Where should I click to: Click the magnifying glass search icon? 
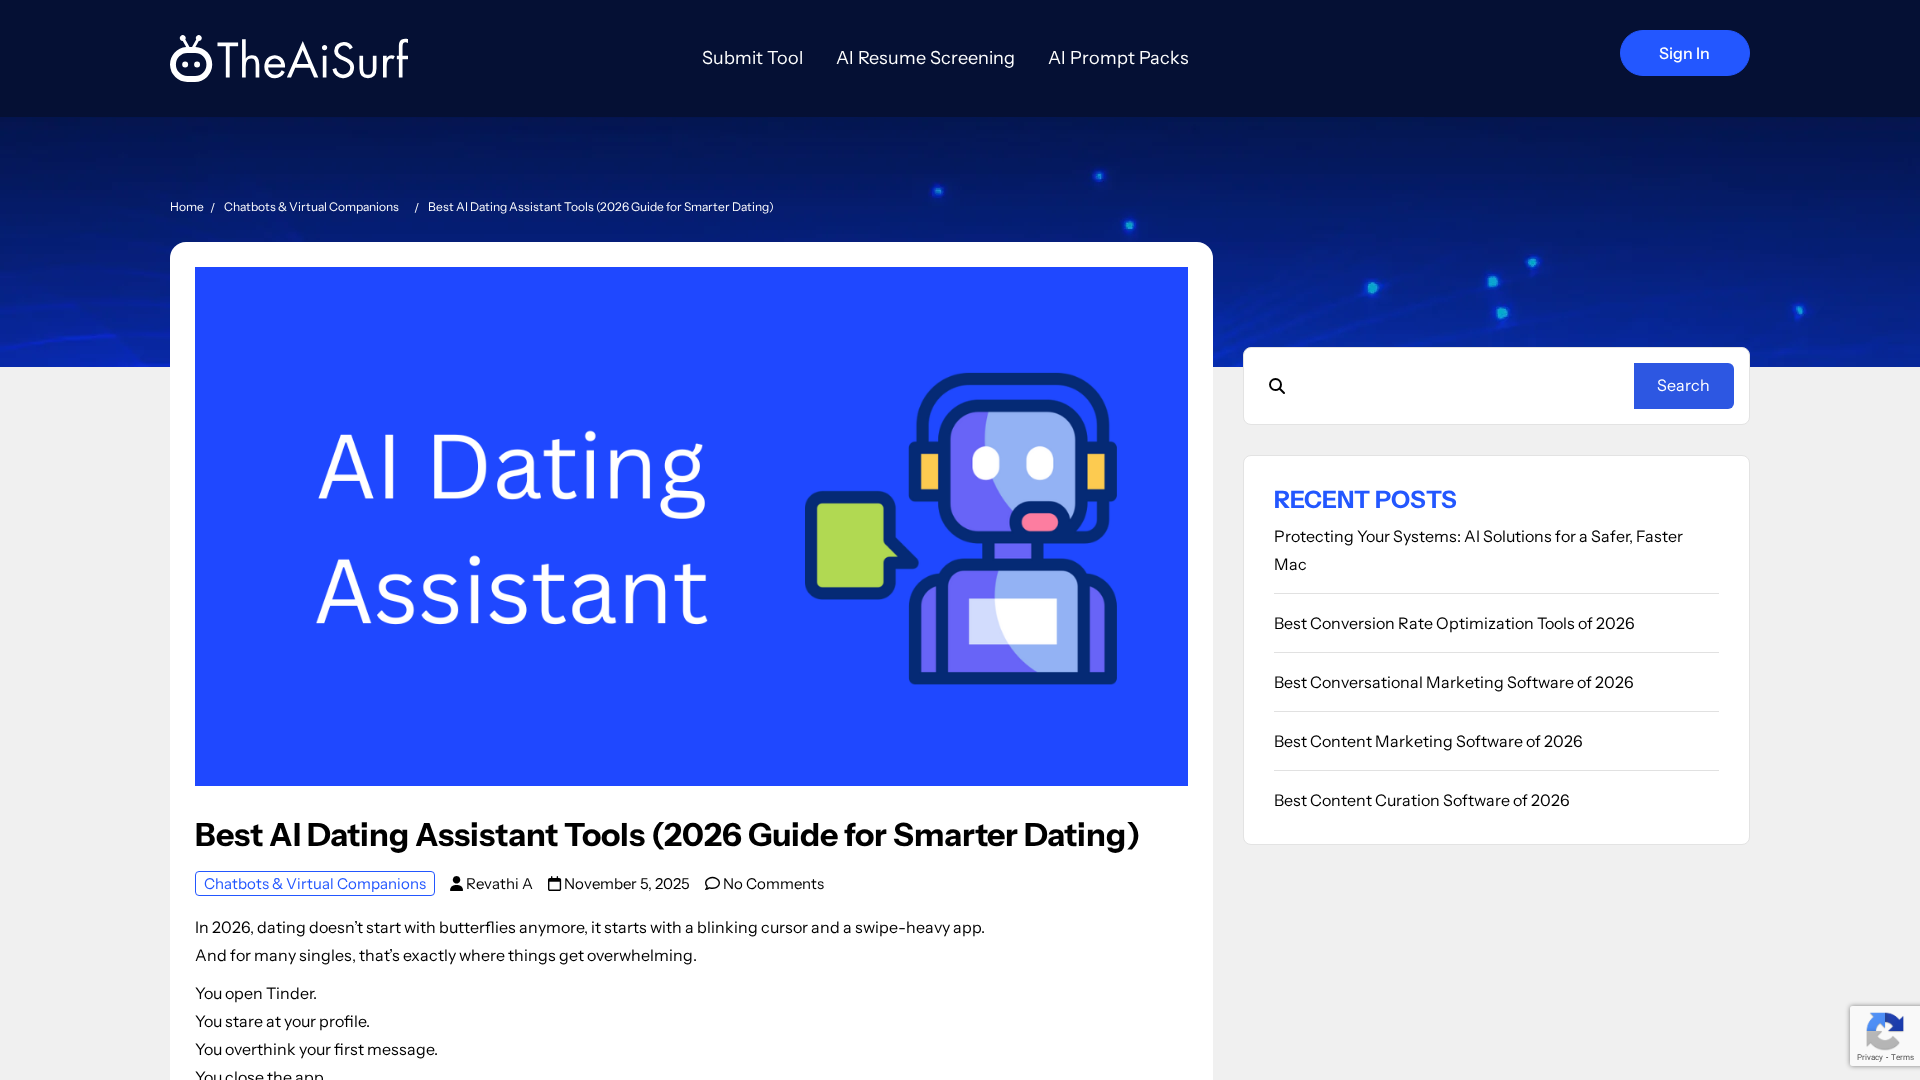[1277, 386]
